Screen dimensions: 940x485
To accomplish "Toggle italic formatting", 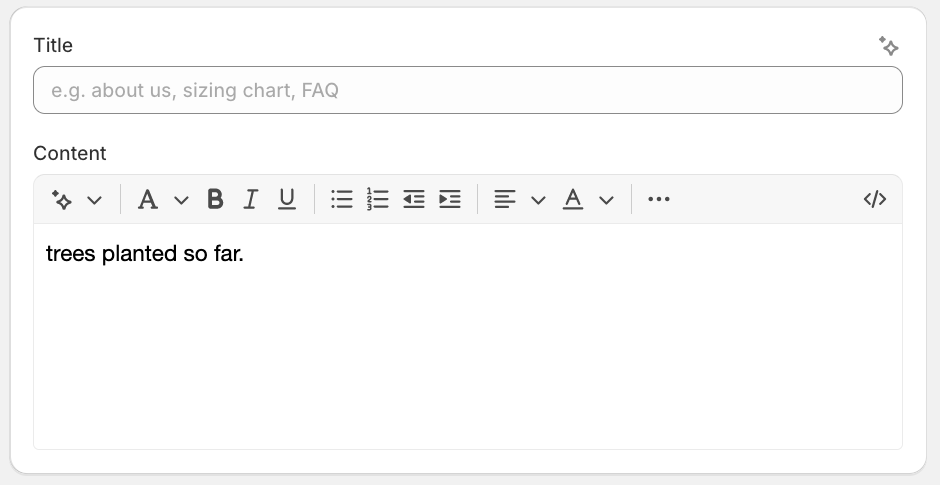I will [251, 199].
